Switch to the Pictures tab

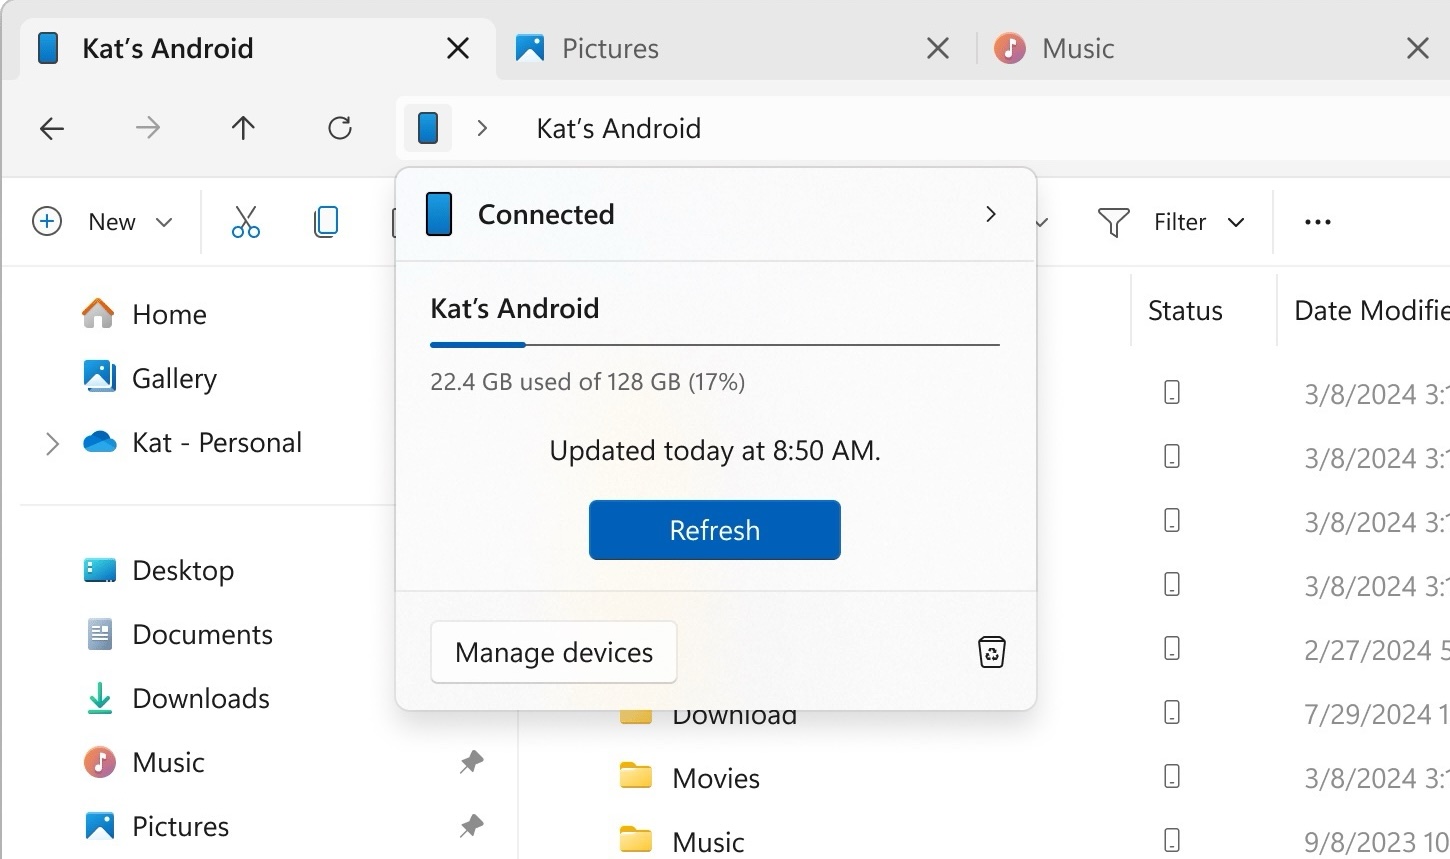pos(610,47)
